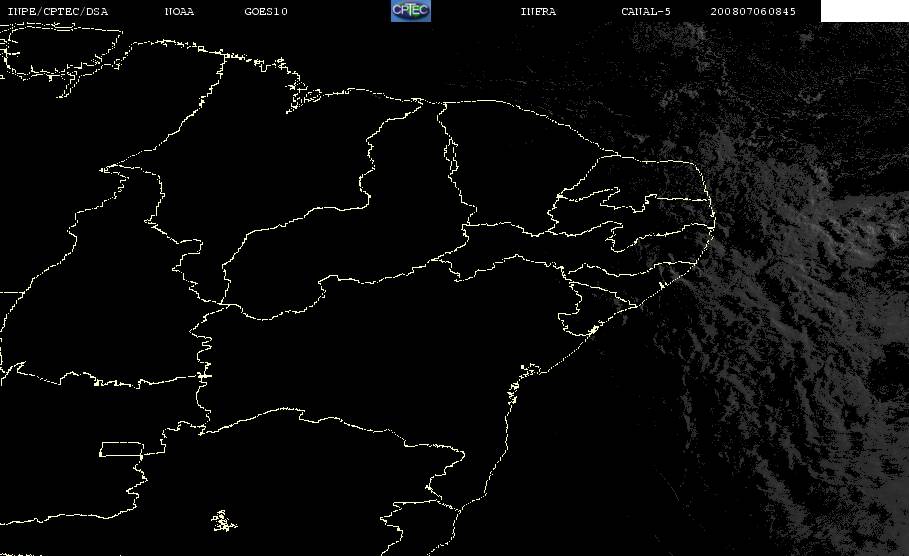This screenshot has height=556, width=909.
Task: Click the CANAL-5 channel label
Action: pos(646,12)
